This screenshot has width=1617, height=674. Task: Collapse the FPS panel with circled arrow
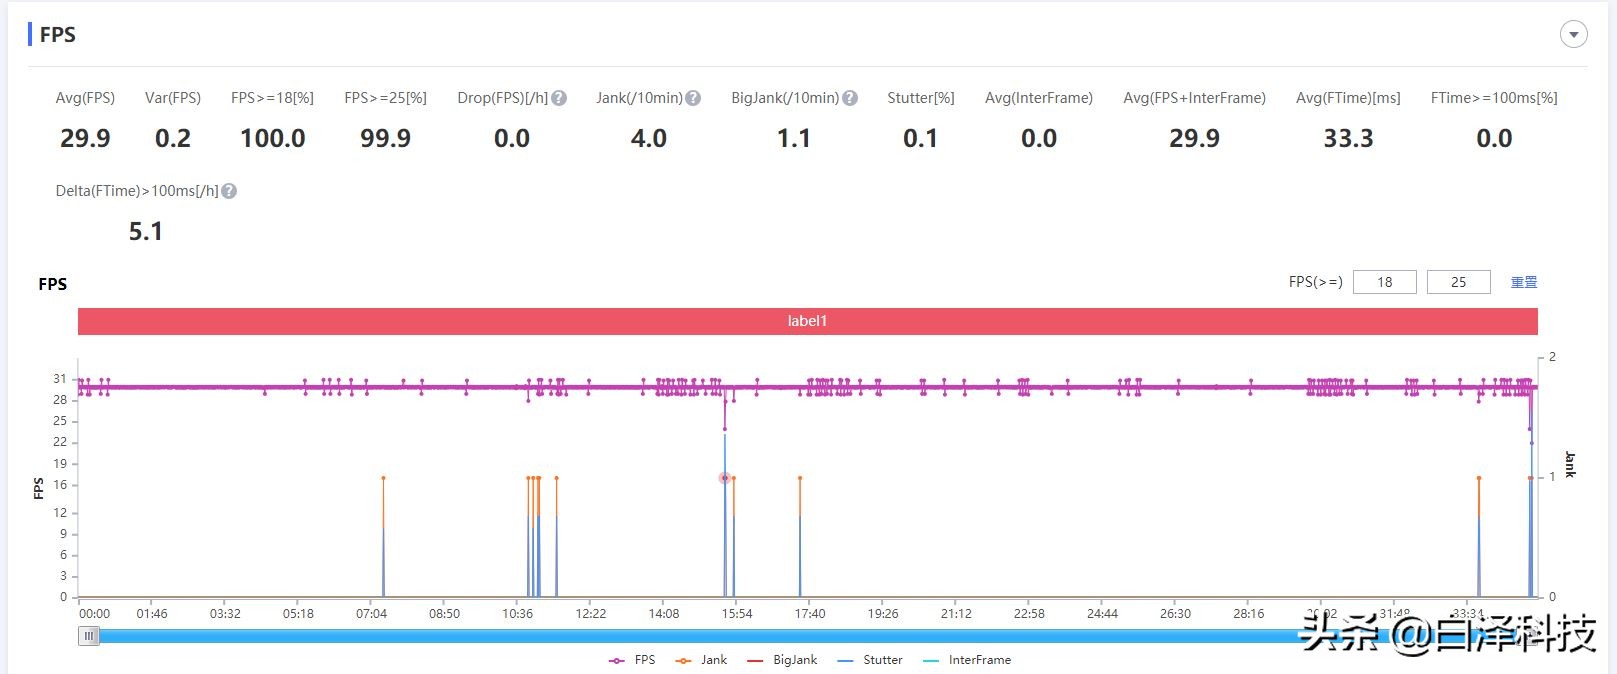coord(1573,35)
